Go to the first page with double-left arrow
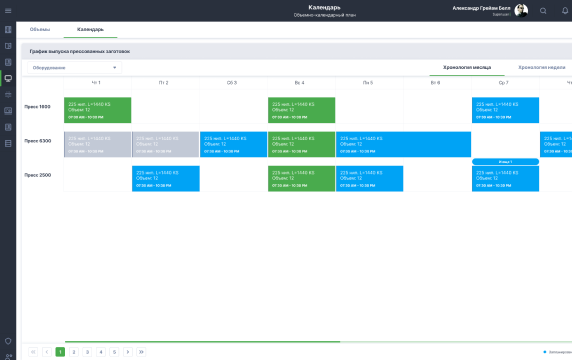This screenshot has height=360, width=572. (x=33, y=352)
